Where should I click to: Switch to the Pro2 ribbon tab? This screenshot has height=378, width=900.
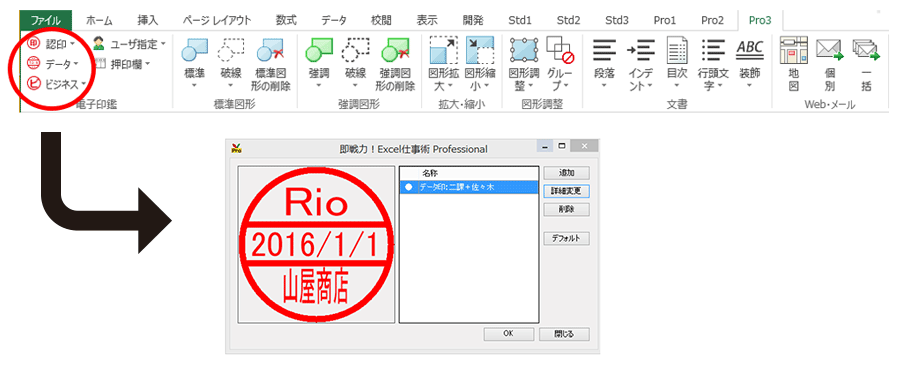[x=712, y=21]
